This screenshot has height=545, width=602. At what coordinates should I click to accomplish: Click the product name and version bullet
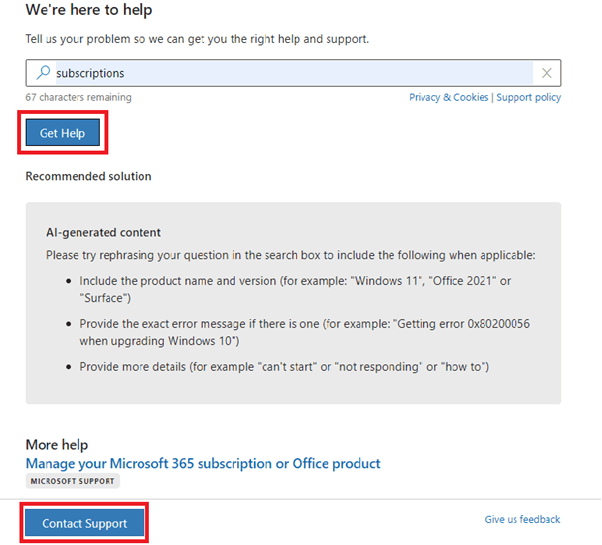295,289
